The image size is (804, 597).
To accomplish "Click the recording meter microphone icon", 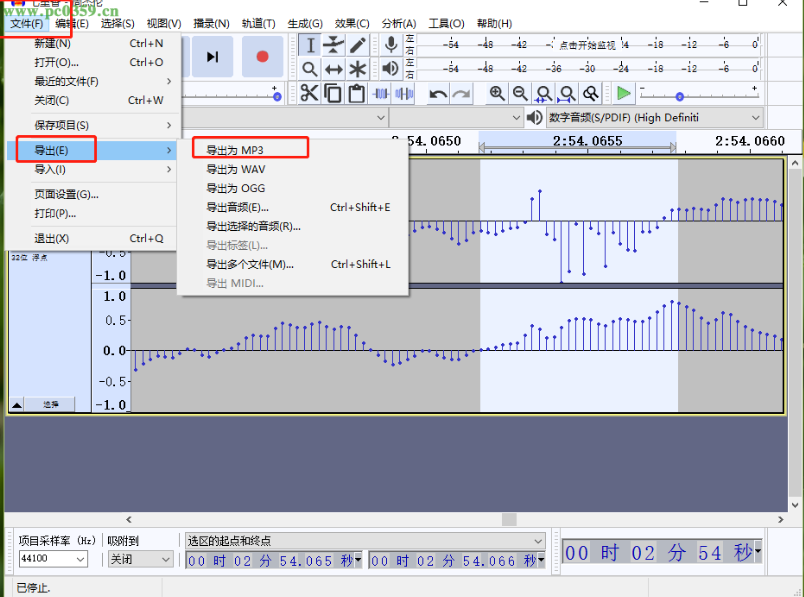I will 391,45.
